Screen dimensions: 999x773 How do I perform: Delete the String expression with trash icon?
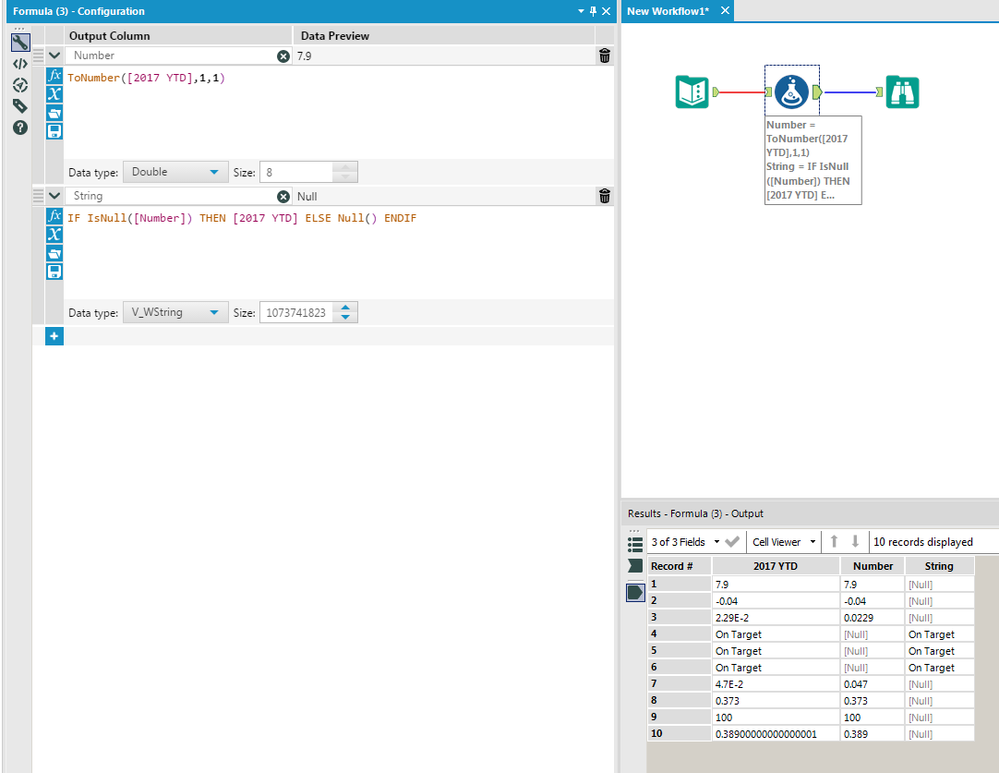coord(605,196)
